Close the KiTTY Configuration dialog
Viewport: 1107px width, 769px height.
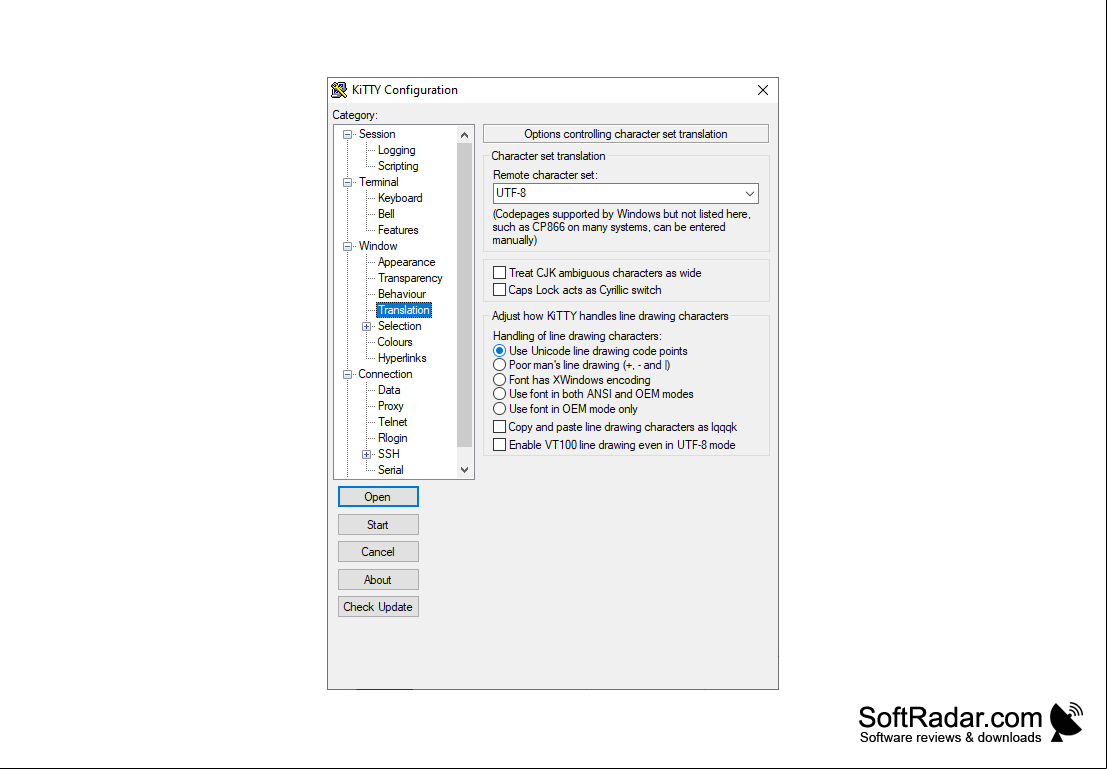(x=762, y=90)
